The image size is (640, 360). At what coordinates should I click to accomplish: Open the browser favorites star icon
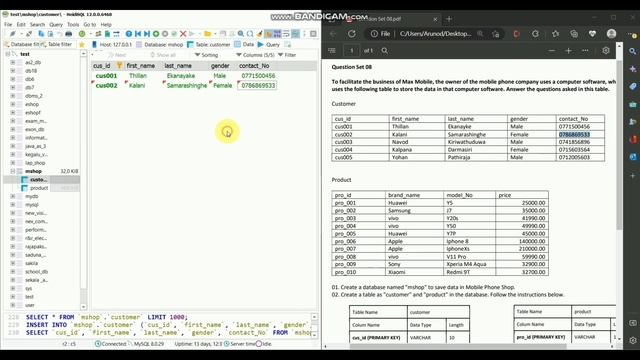[555, 34]
